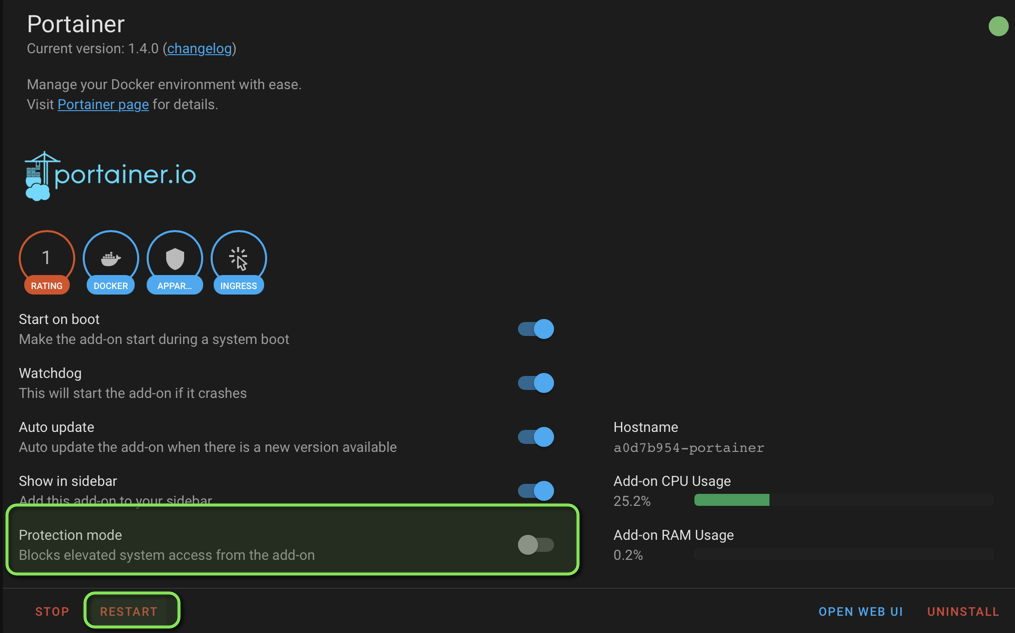Click the 0.2% RAM value
The width and height of the screenshot is (1015, 633).
628,555
